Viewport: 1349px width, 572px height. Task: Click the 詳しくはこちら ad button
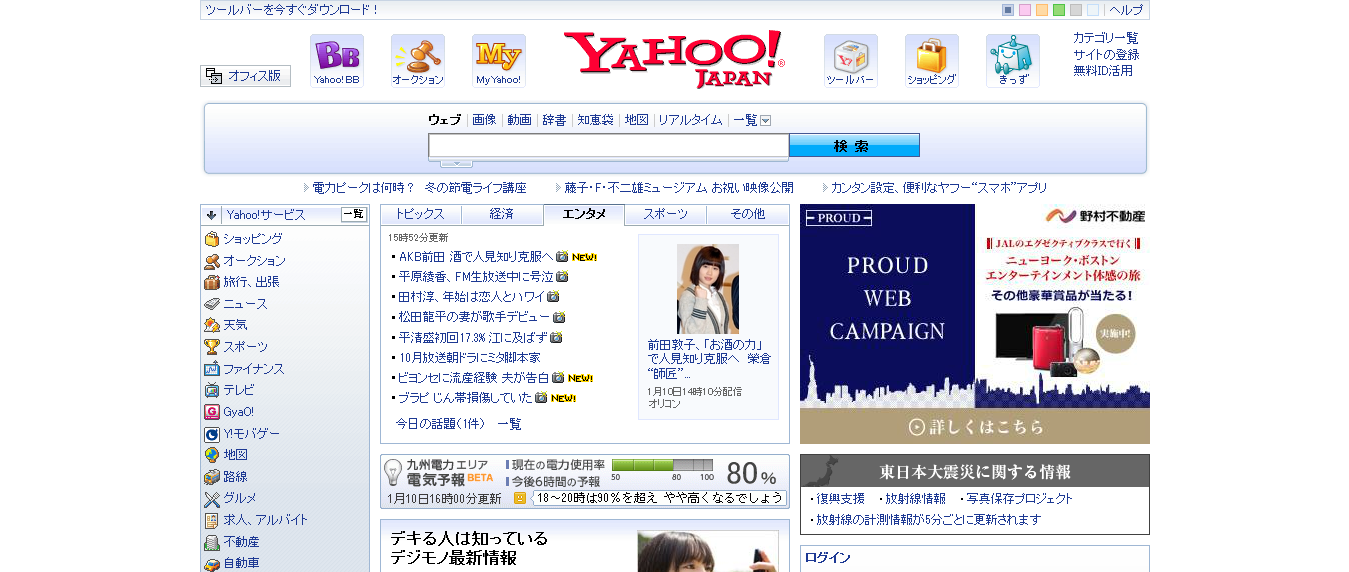975,427
